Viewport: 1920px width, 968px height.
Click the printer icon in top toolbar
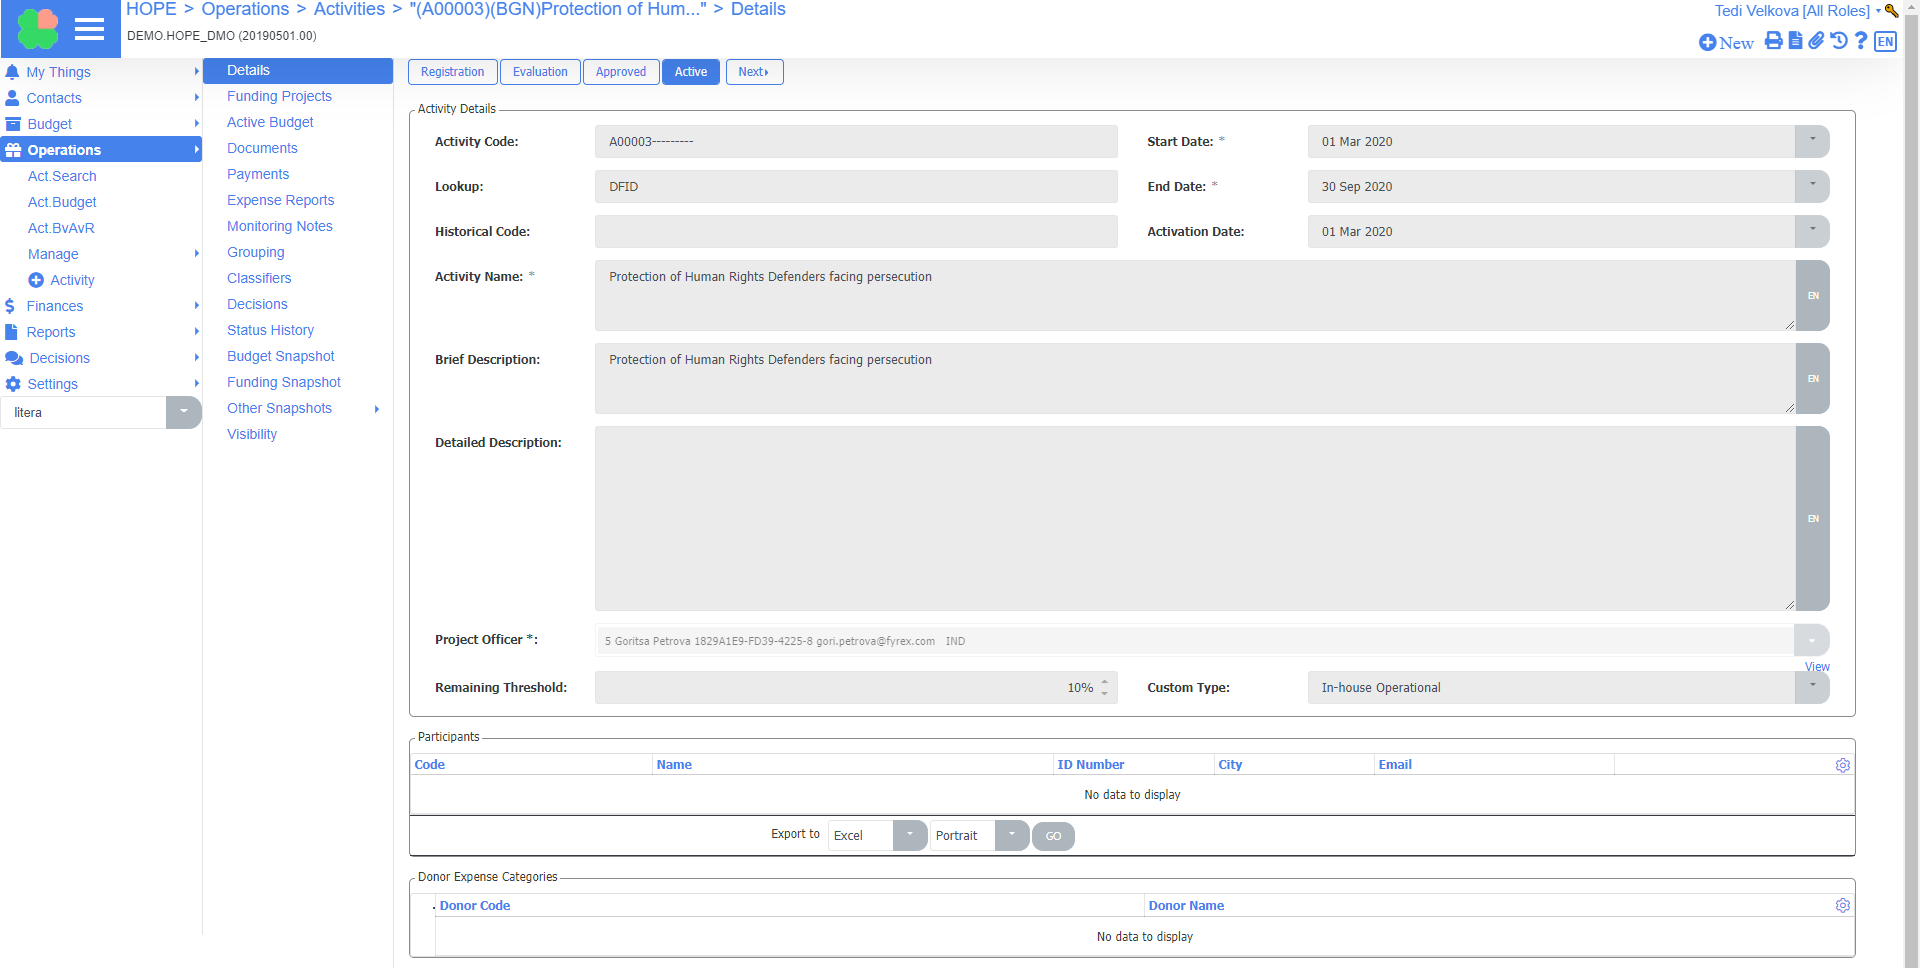pyautogui.click(x=1773, y=41)
